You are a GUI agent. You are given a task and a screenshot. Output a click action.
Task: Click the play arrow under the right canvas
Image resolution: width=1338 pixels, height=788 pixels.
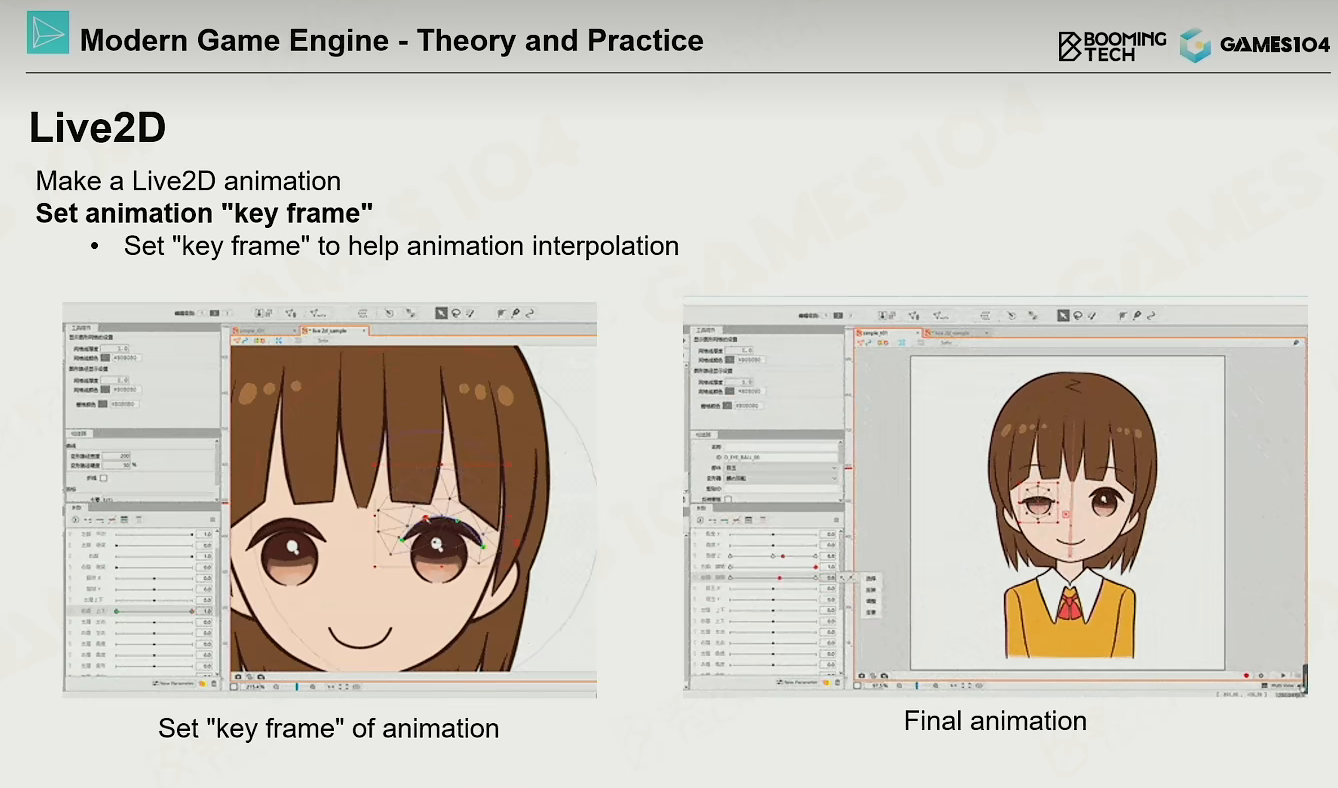(x=1283, y=676)
